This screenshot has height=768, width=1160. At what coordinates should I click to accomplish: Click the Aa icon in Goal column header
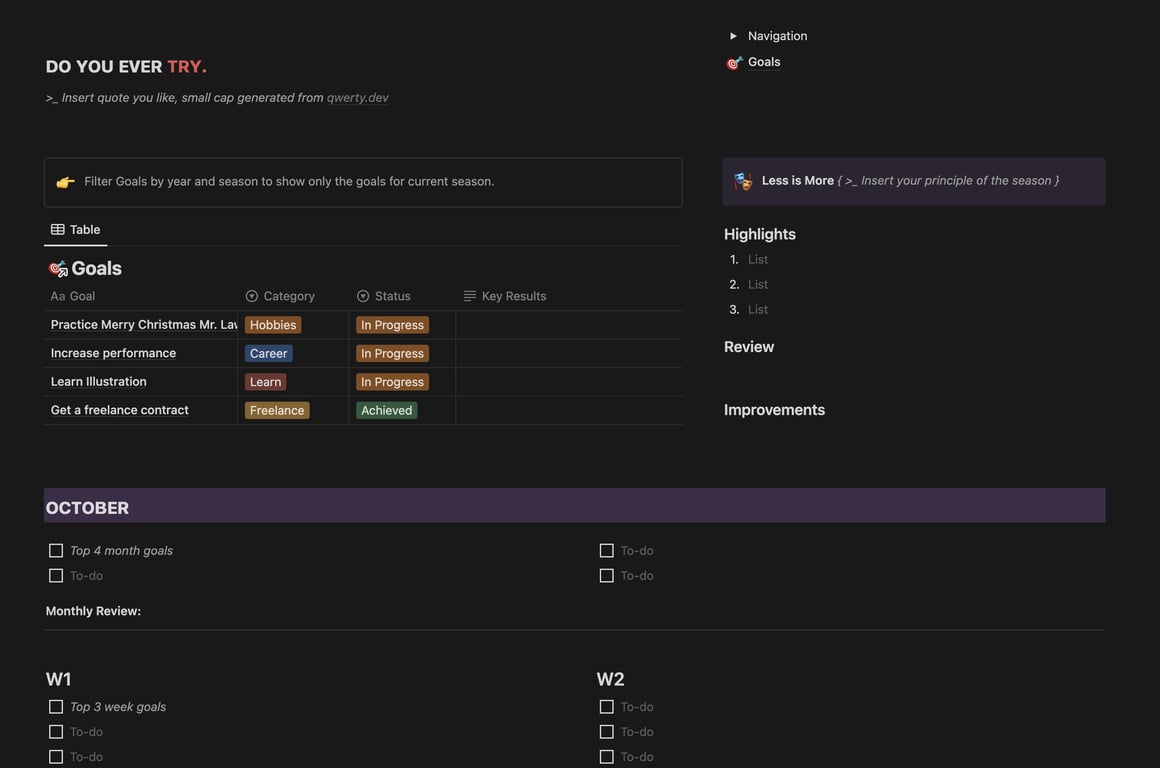pyautogui.click(x=58, y=296)
